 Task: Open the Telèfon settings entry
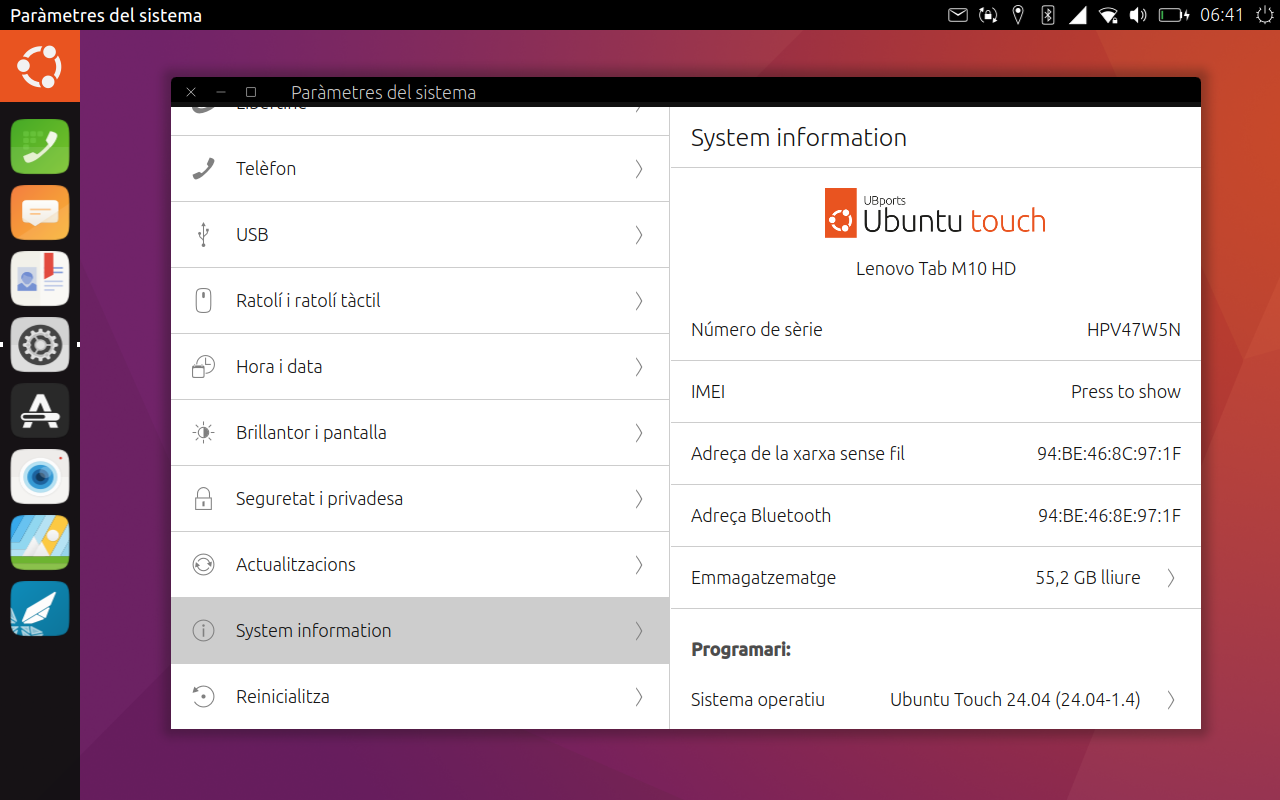pos(420,168)
